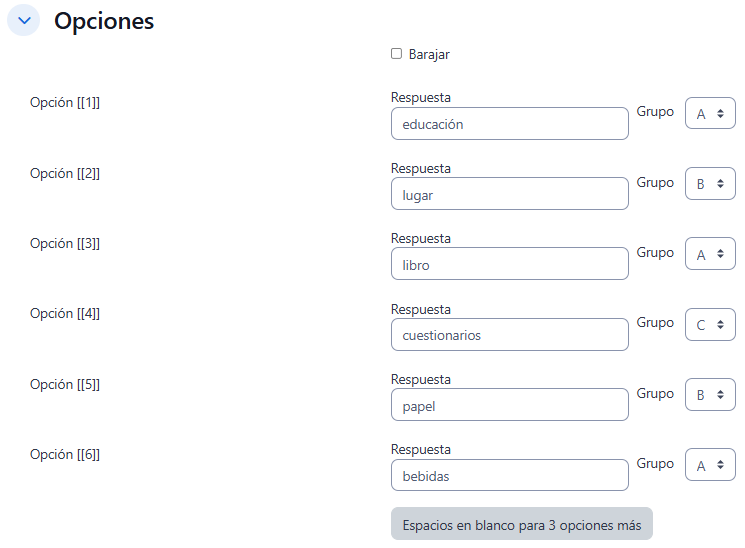Click the Opción [[6]] label
Image resolution: width=745 pixels, height=548 pixels.
pyautogui.click(x=65, y=454)
